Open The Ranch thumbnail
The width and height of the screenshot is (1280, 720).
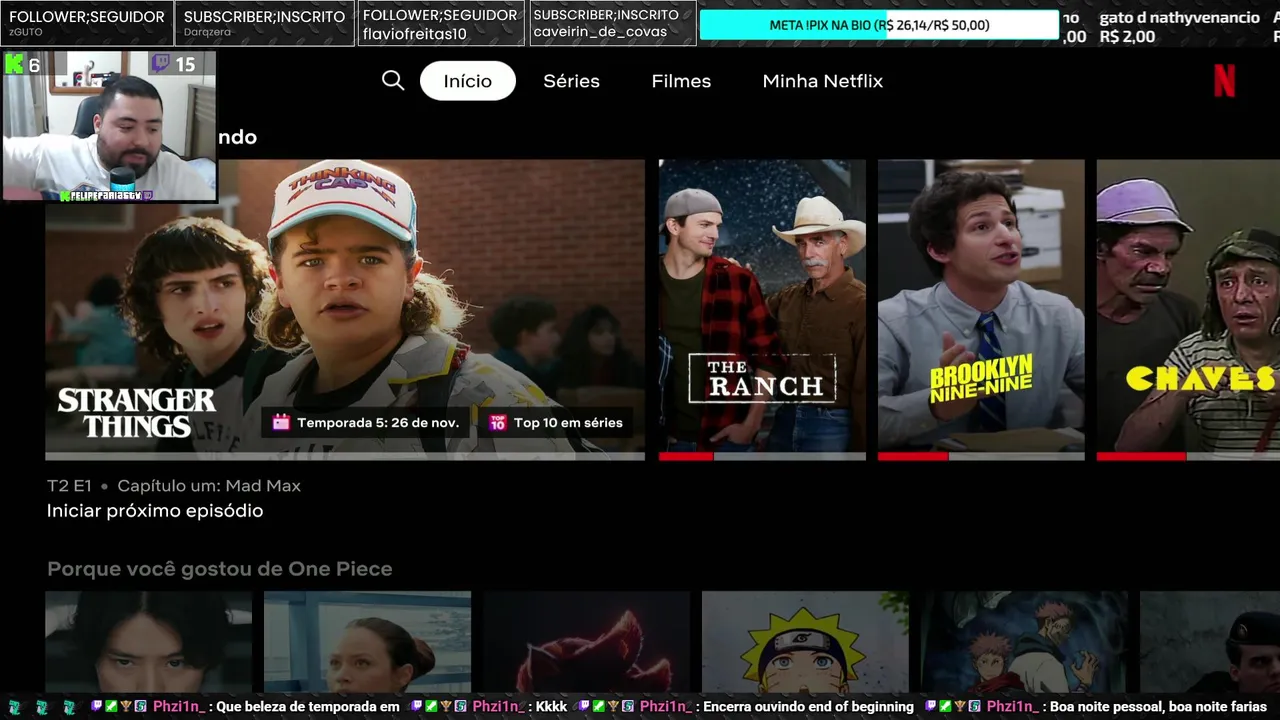click(762, 309)
